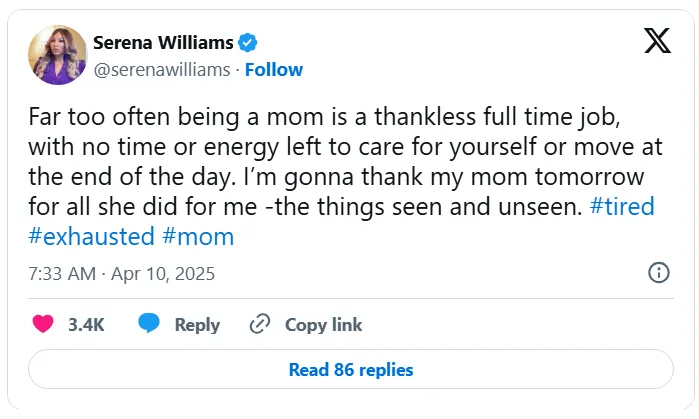Open the @serenawilliams handle

click(162, 70)
